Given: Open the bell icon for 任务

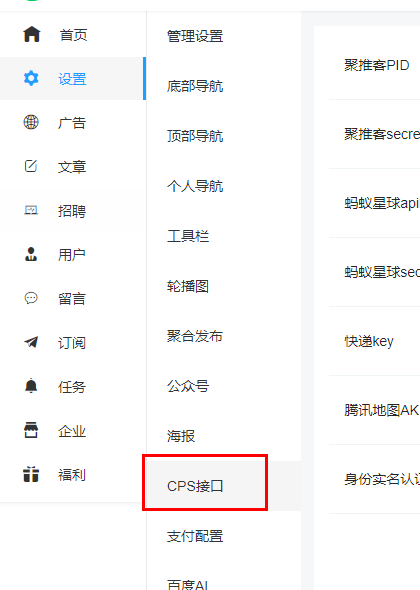Looking at the screenshot, I should click(x=31, y=386).
